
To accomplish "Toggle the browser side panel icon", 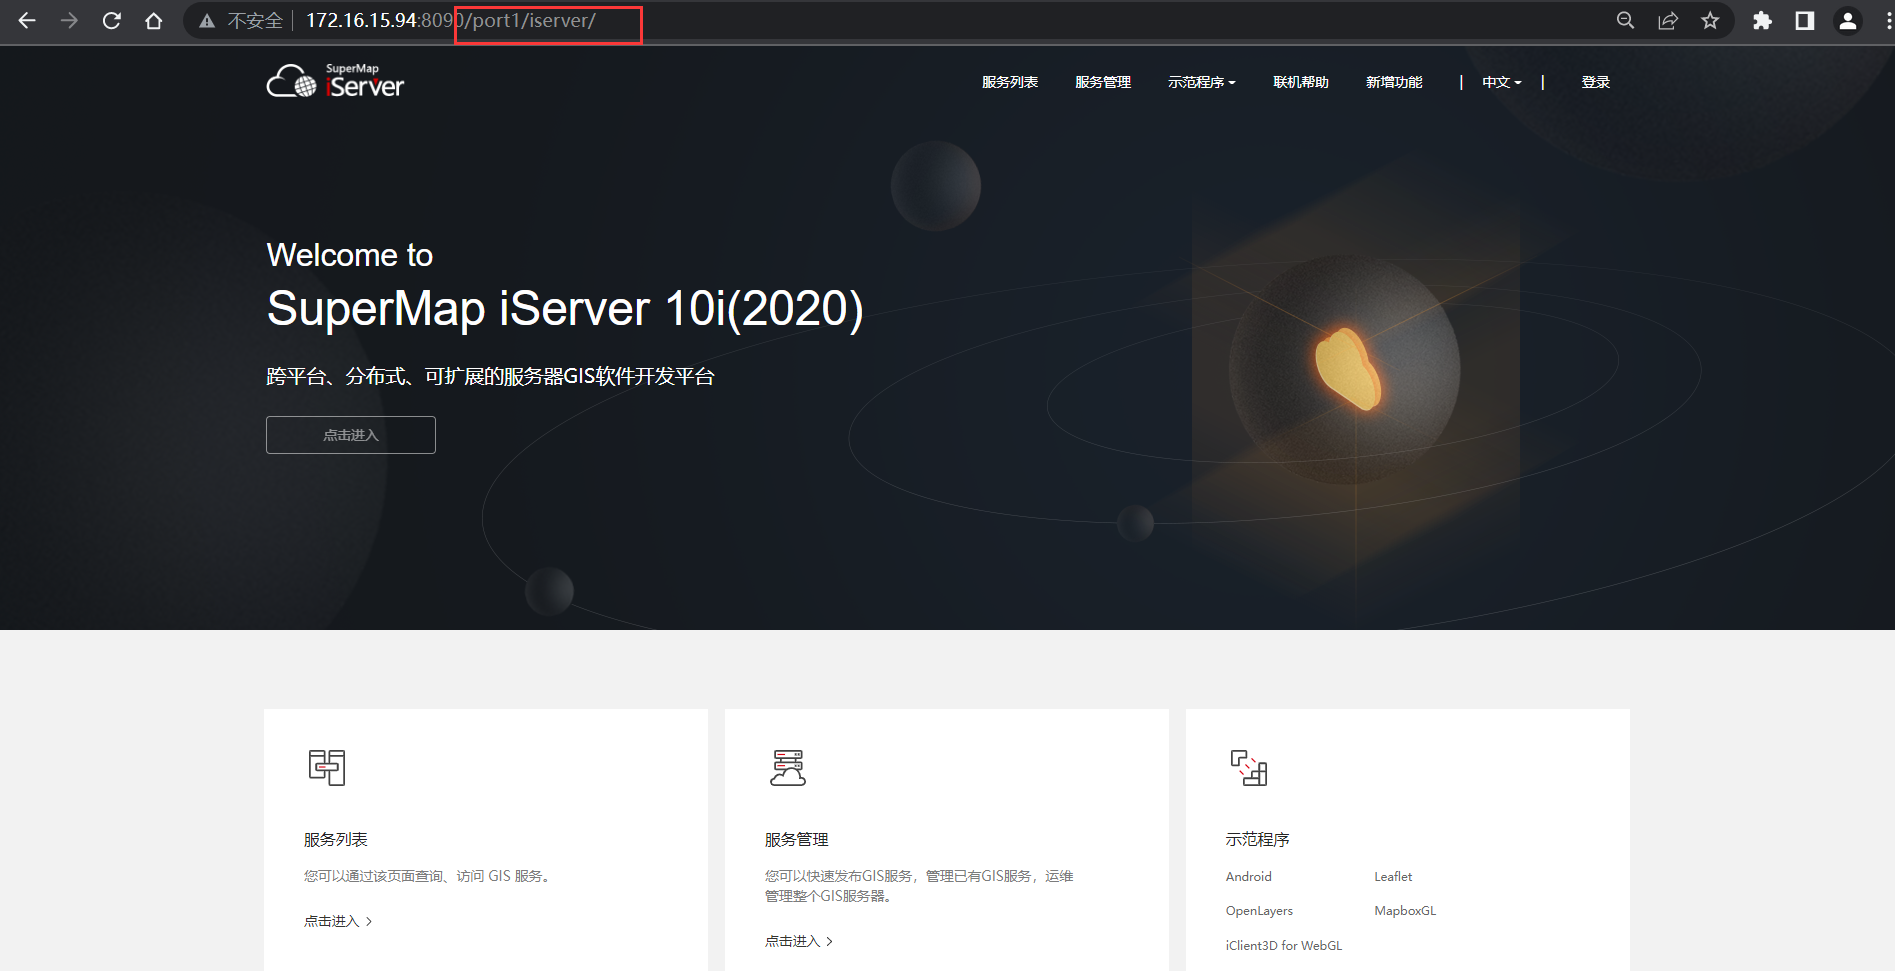I will pos(1805,21).
